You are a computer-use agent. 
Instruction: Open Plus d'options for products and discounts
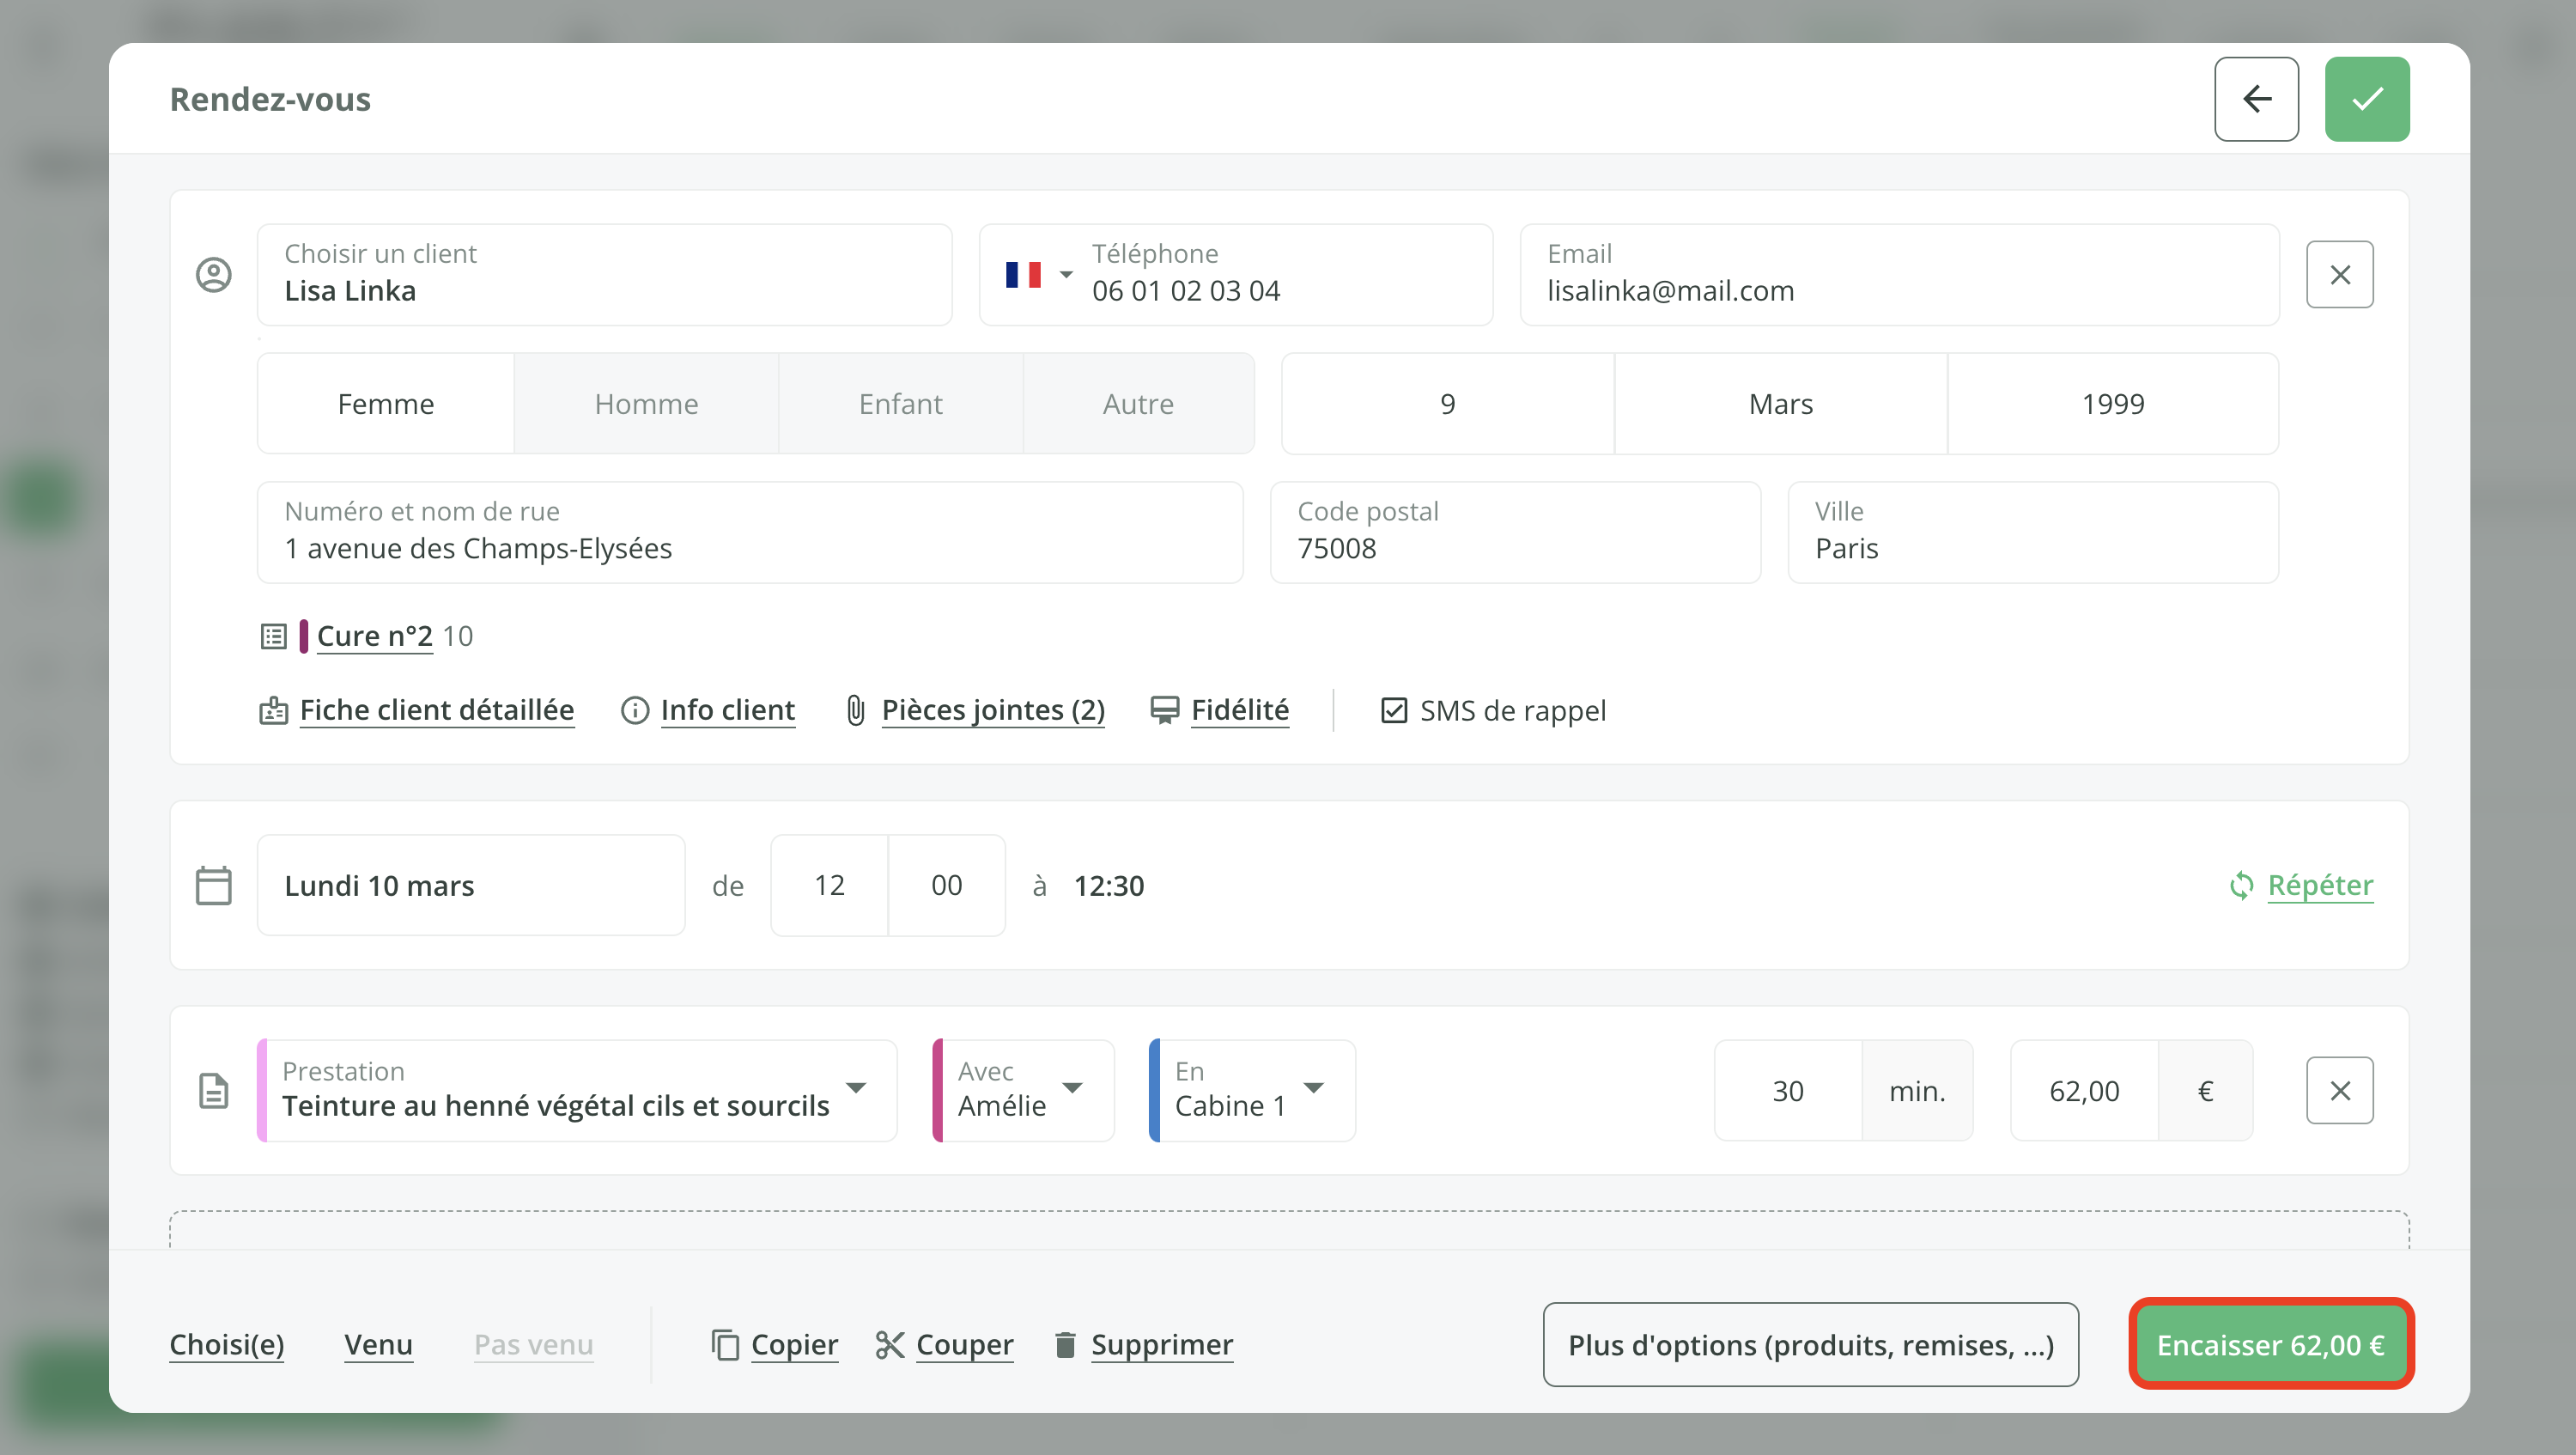[x=1810, y=1344]
